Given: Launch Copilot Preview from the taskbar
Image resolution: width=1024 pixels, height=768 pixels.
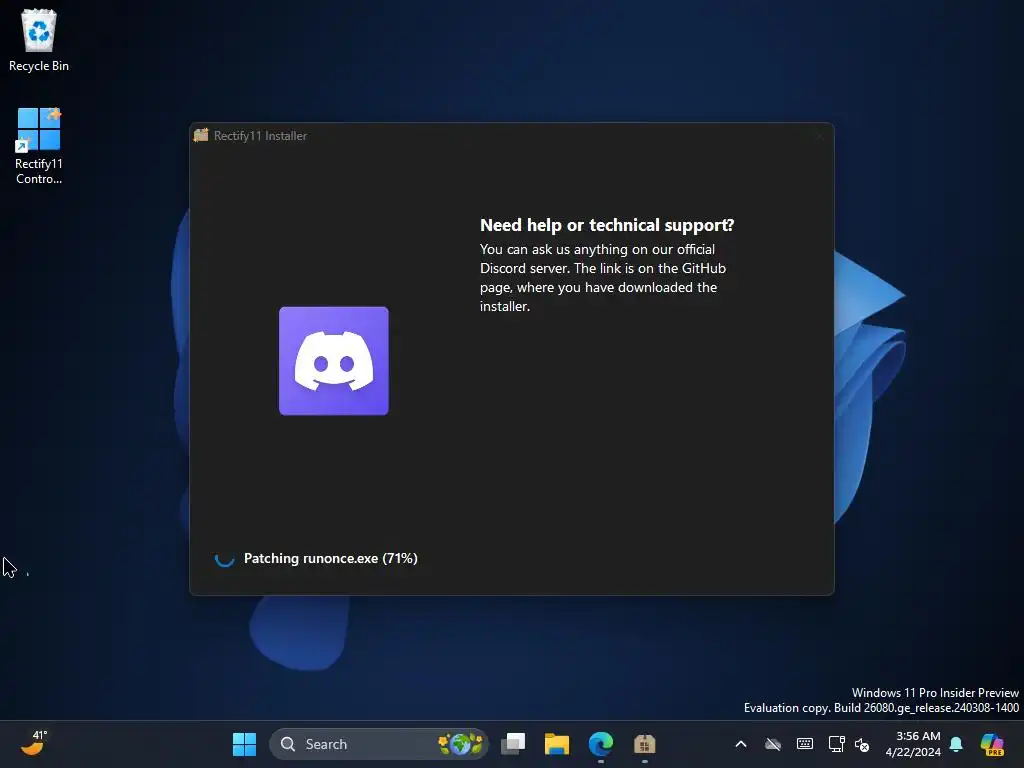Looking at the screenshot, I should (992, 744).
